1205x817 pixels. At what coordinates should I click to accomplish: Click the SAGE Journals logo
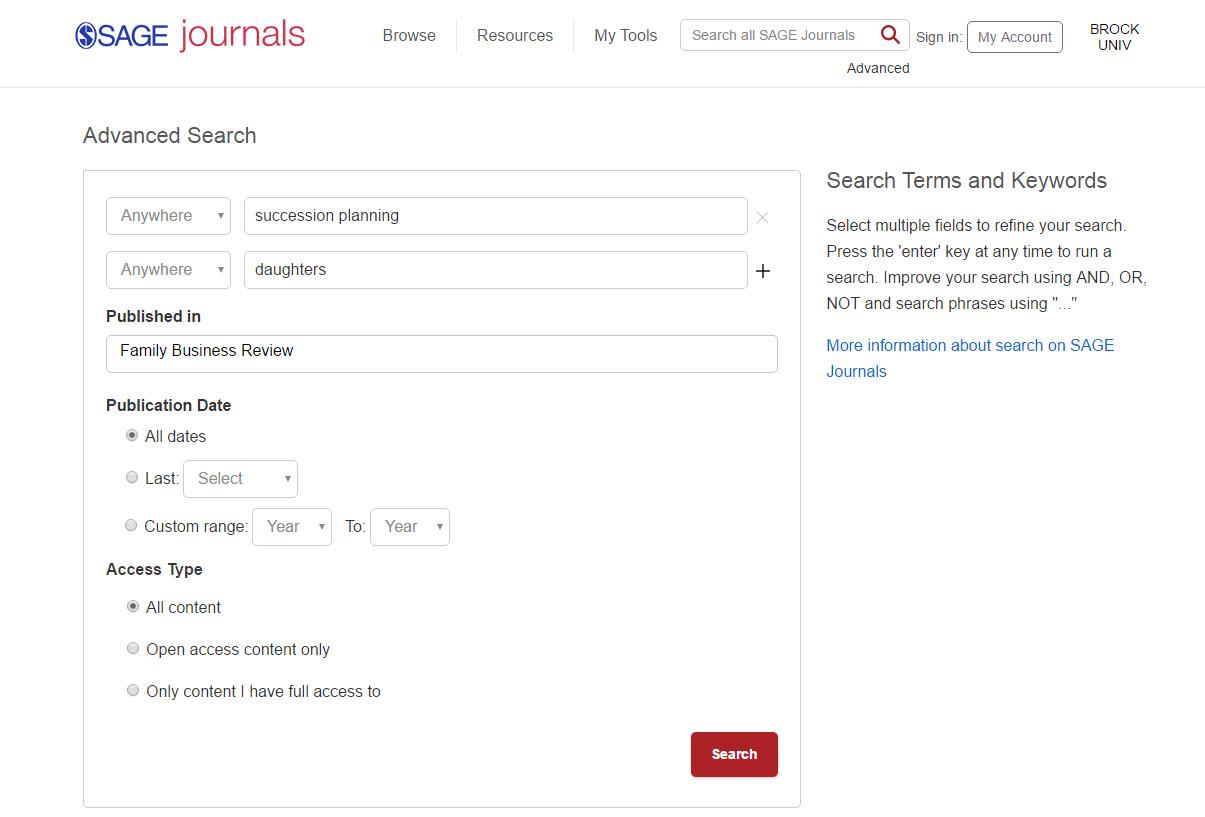tap(190, 33)
